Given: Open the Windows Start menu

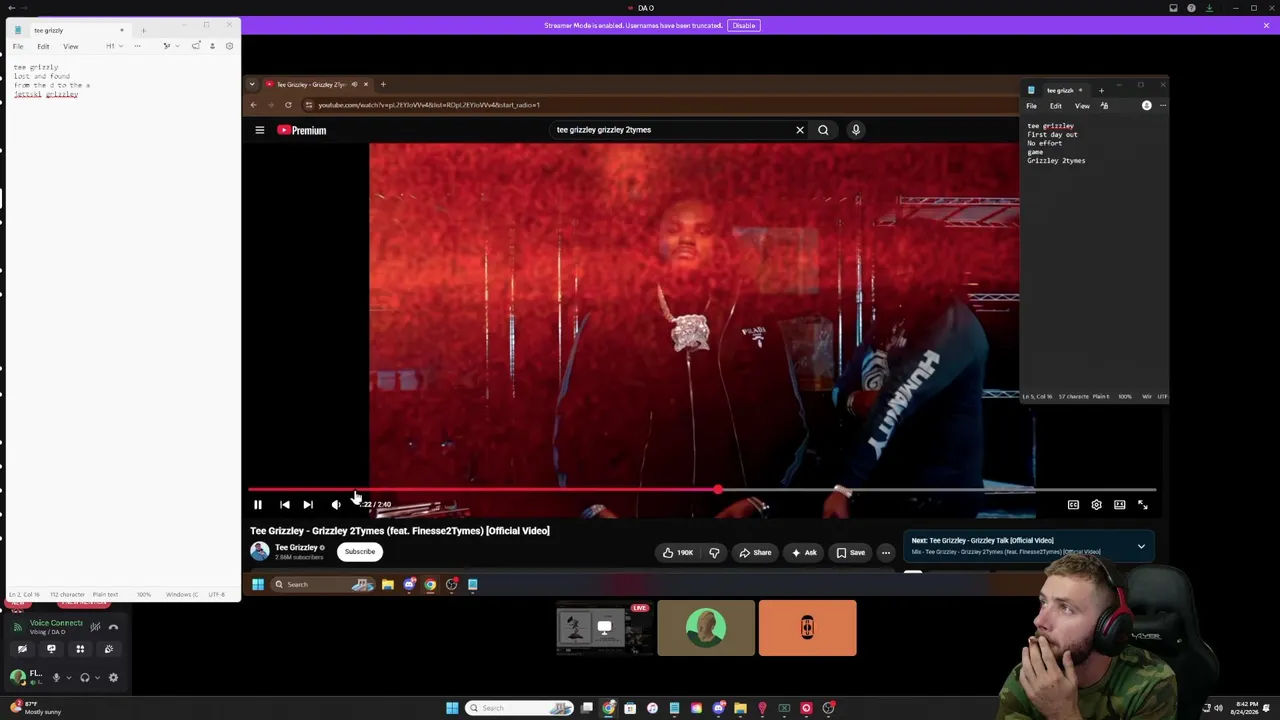Looking at the screenshot, I should [452, 708].
